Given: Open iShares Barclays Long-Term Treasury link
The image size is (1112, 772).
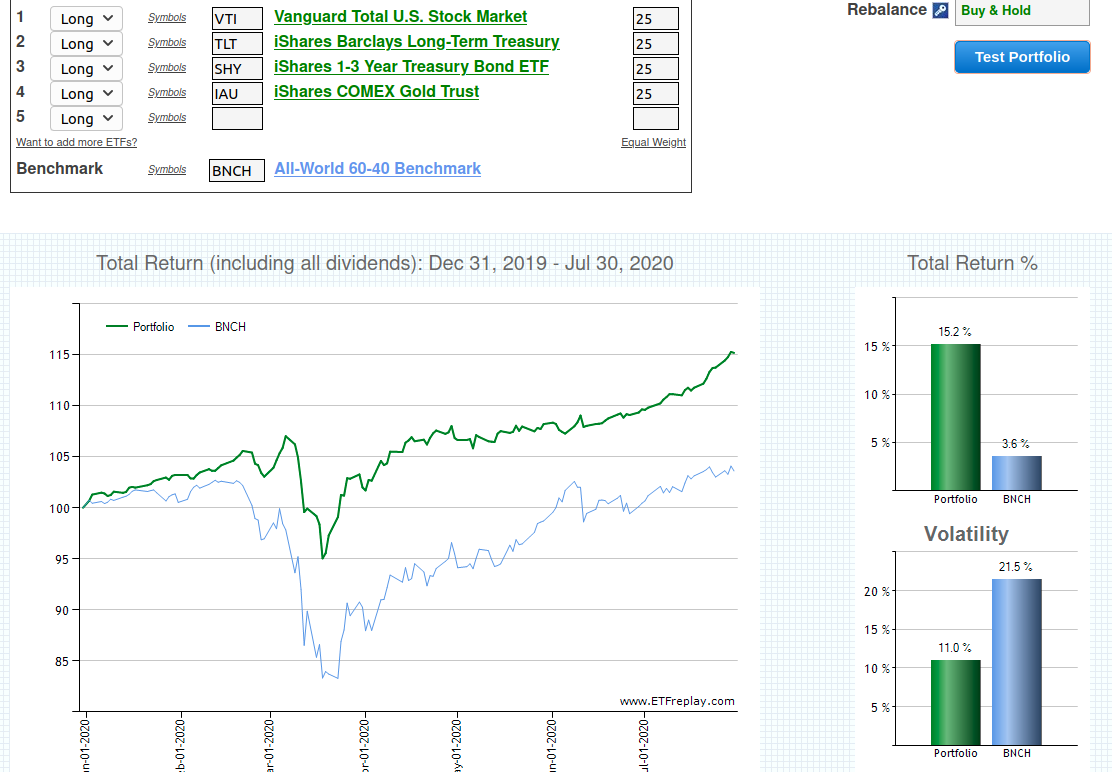Looking at the screenshot, I should (416, 41).
